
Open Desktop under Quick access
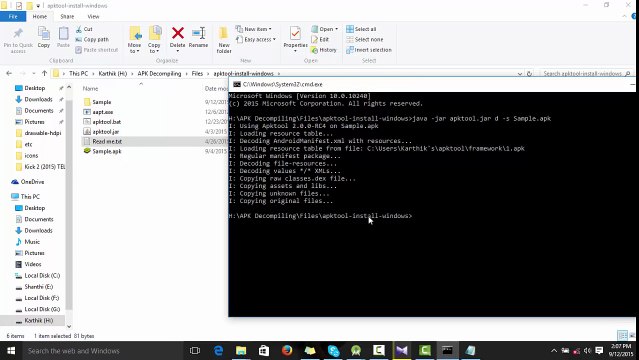35,88
